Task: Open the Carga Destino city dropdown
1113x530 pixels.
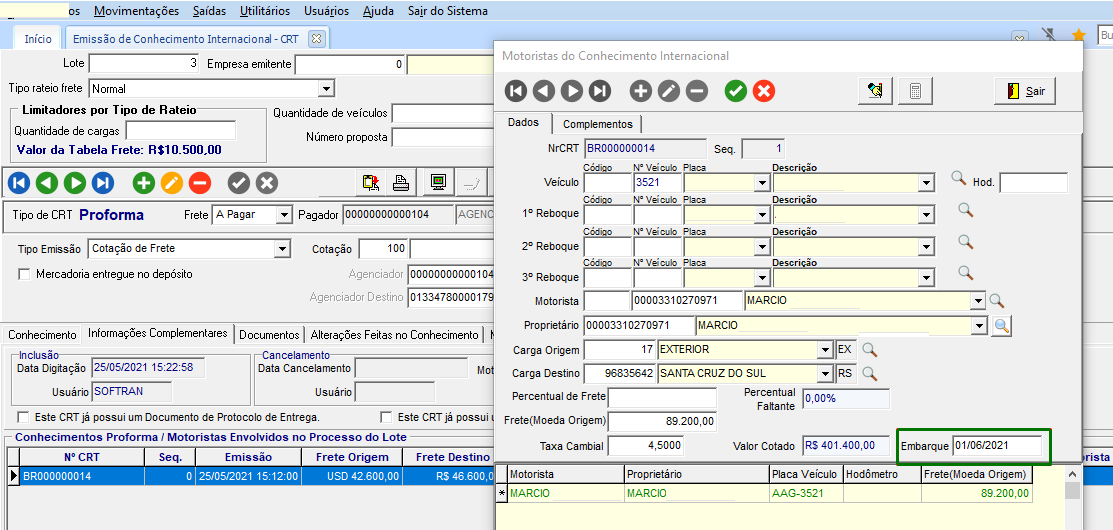Action: [x=825, y=374]
